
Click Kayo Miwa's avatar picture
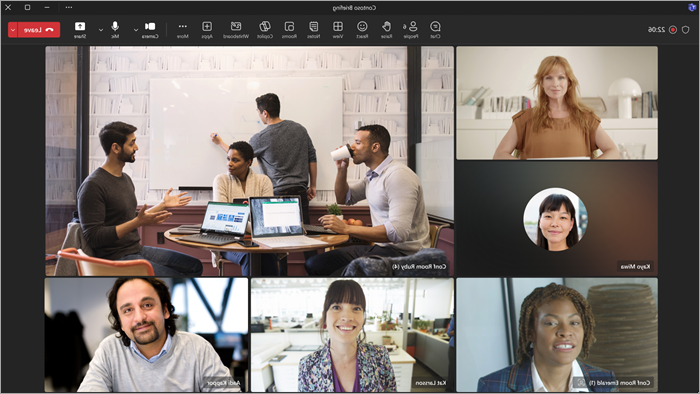555,220
